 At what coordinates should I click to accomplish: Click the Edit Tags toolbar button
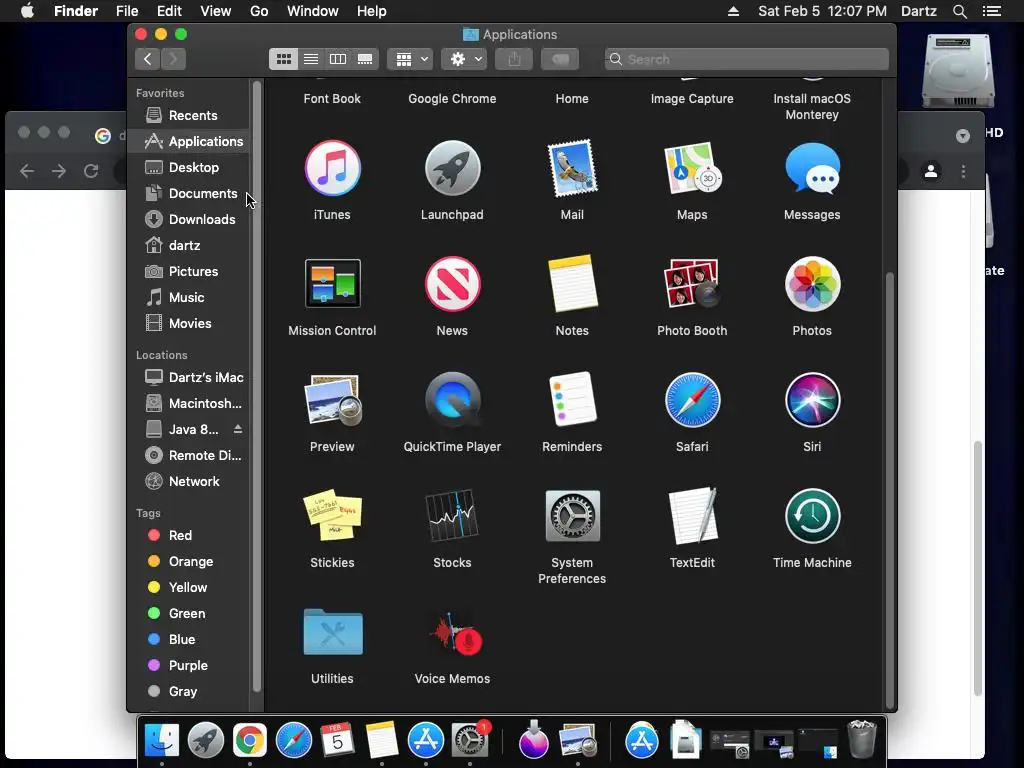[560, 59]
